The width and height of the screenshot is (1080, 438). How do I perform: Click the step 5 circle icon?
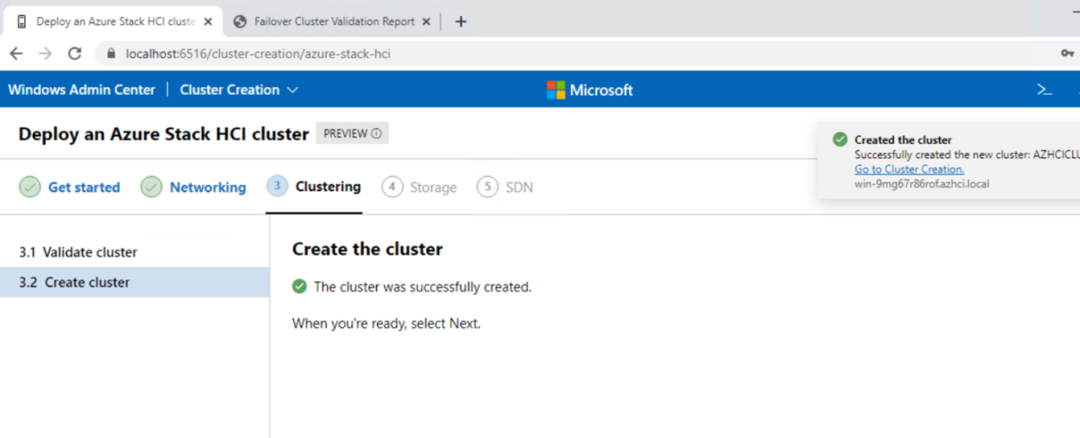coord(487,187)
